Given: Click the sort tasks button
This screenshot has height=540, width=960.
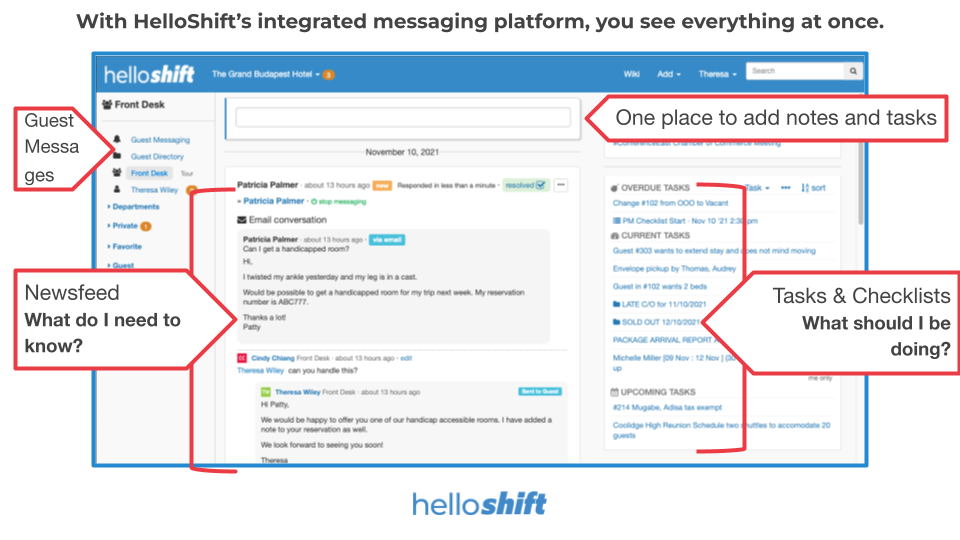Looking at the screenshot, I should [x=813, y=188].
